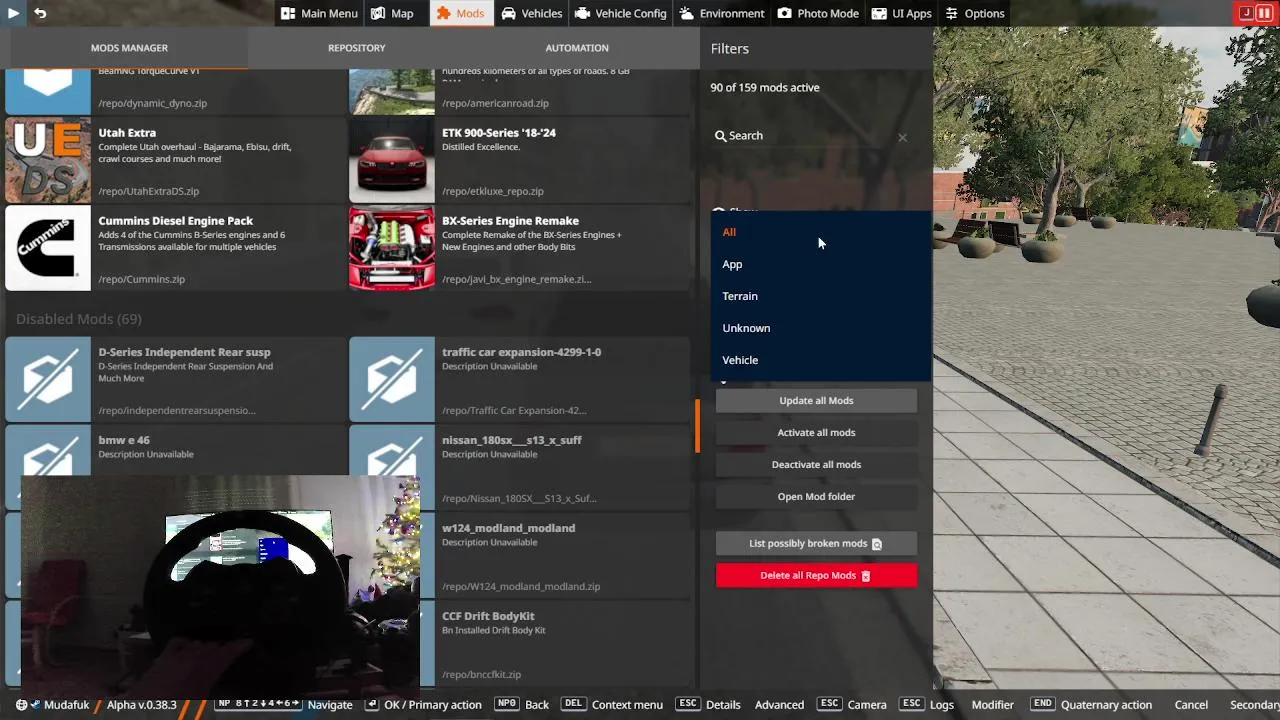
Task: Click disabled icon for bmw e 46
Action: point(48,450)
